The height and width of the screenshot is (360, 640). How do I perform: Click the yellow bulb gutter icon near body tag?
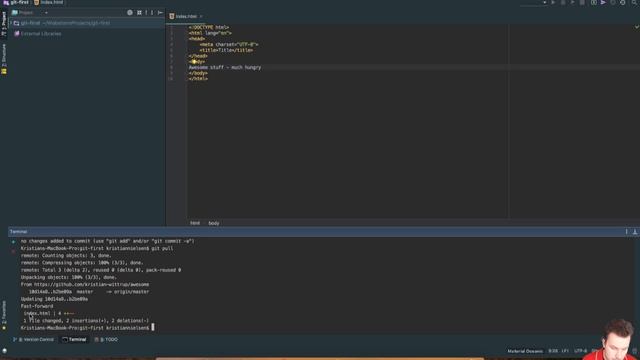click(x=194, y=62)
